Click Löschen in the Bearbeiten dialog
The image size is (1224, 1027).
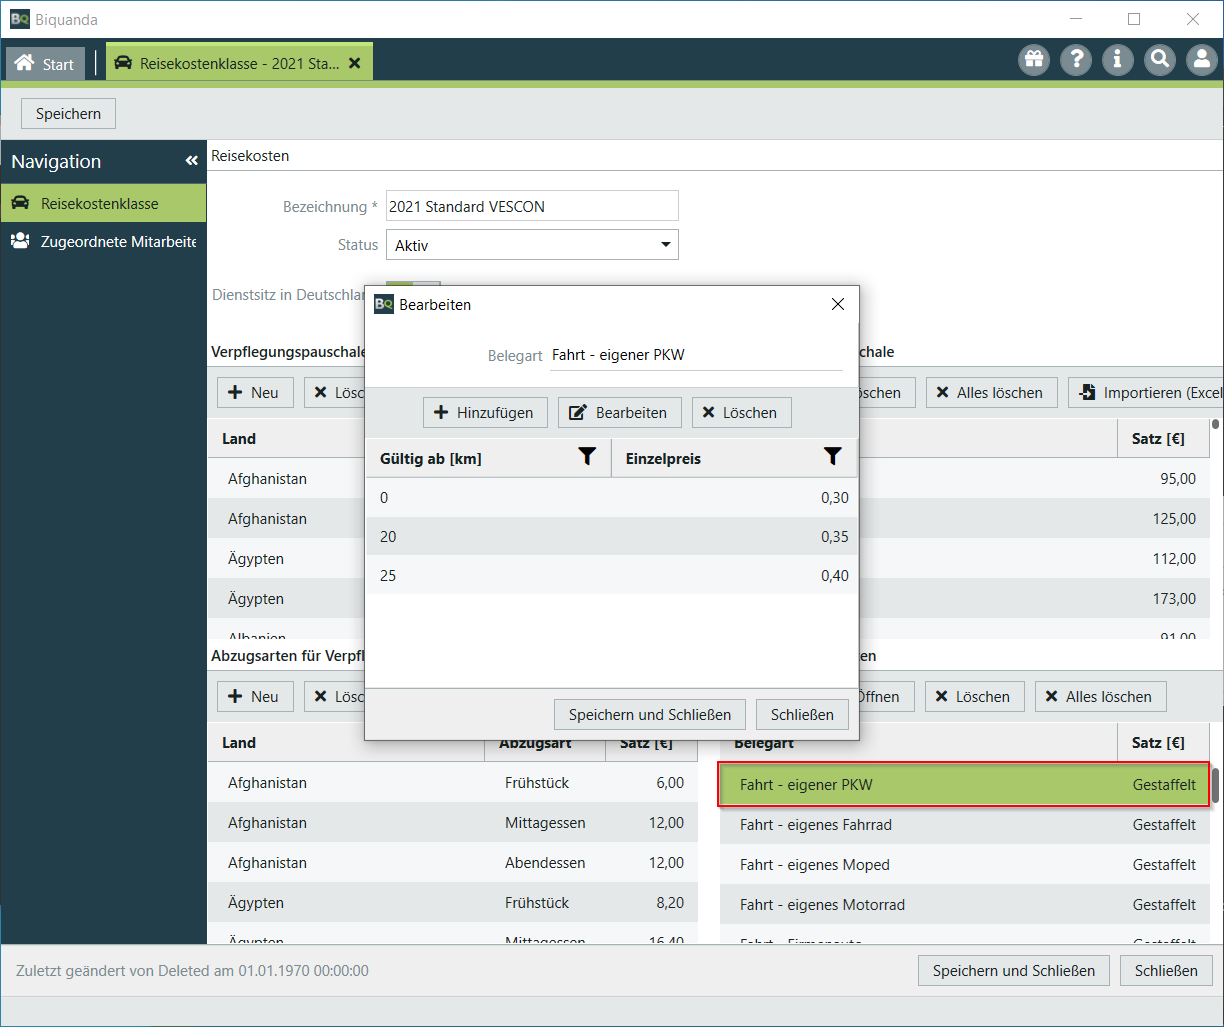(741, 413)
